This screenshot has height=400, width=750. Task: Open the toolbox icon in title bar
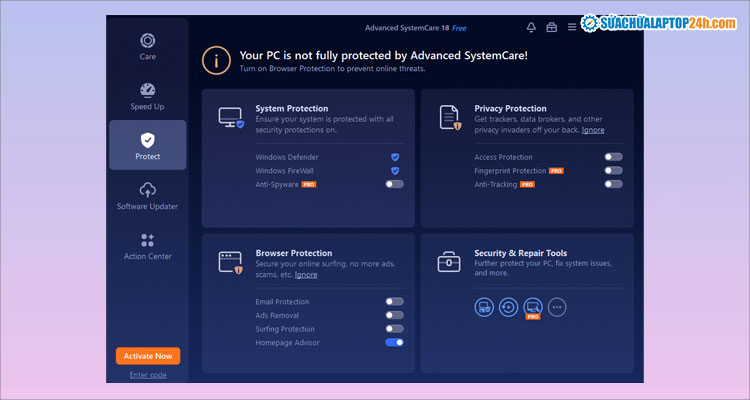tap(551, 27)
